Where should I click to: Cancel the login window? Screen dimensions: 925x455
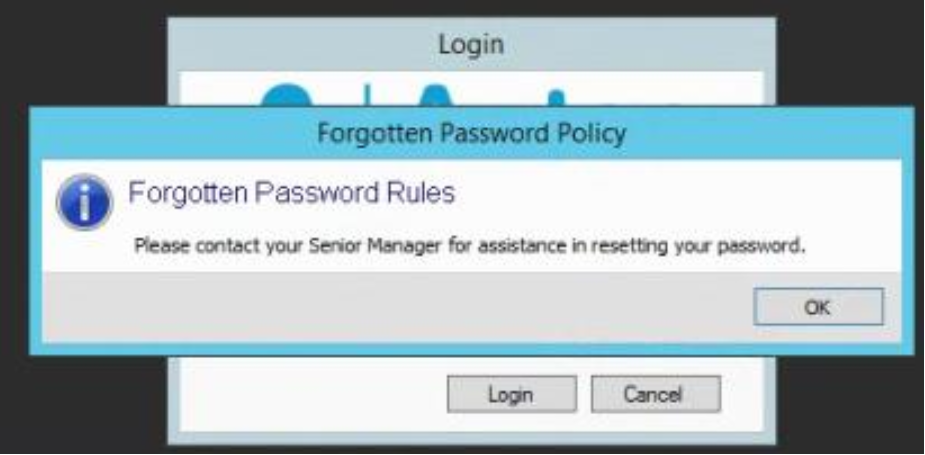(655, 394)
